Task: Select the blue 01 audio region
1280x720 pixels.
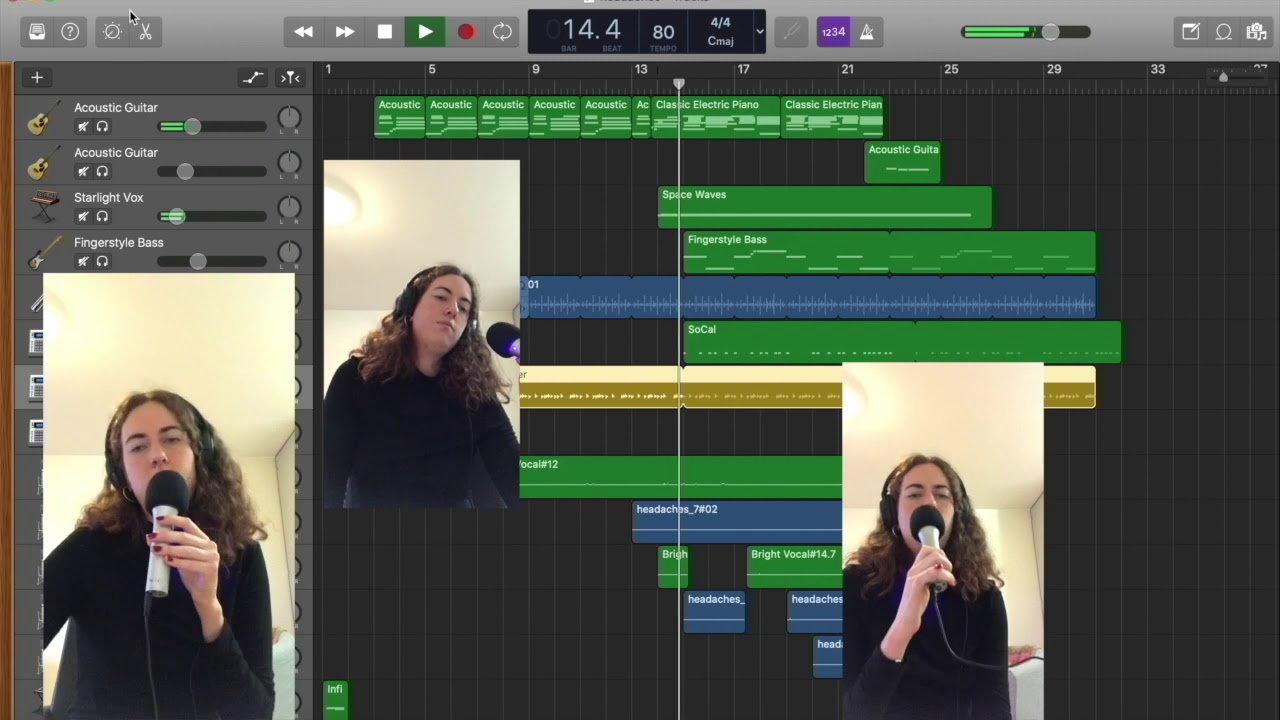Action: click(808, 298)
